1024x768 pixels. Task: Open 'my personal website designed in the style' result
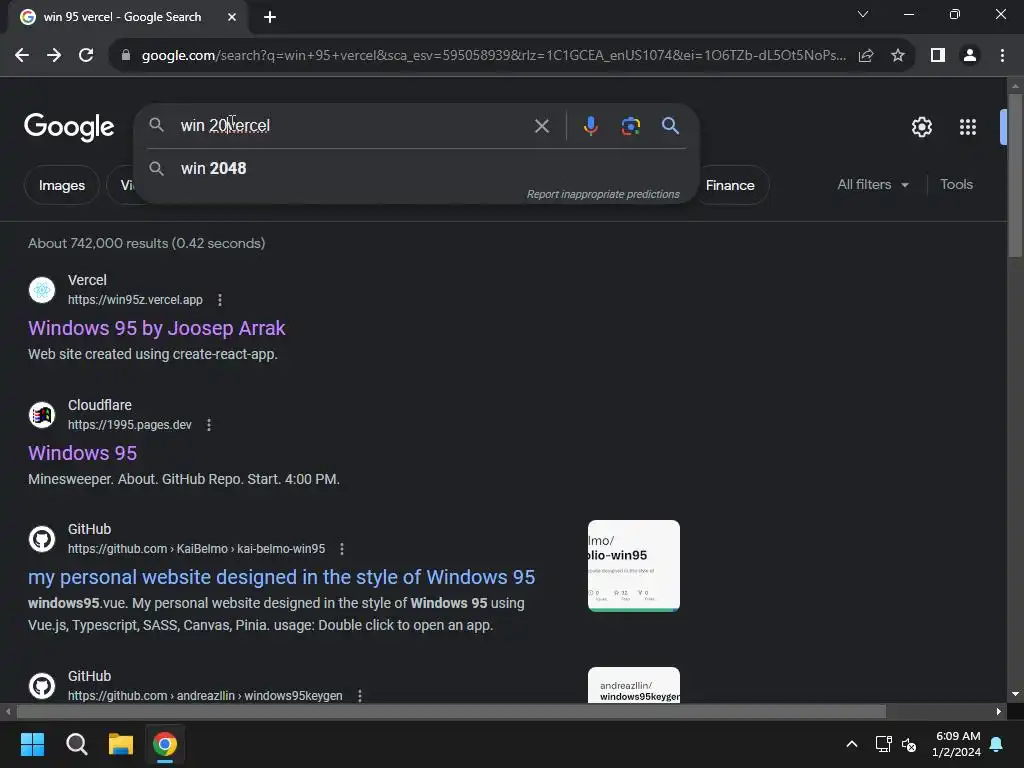(281, 577)
